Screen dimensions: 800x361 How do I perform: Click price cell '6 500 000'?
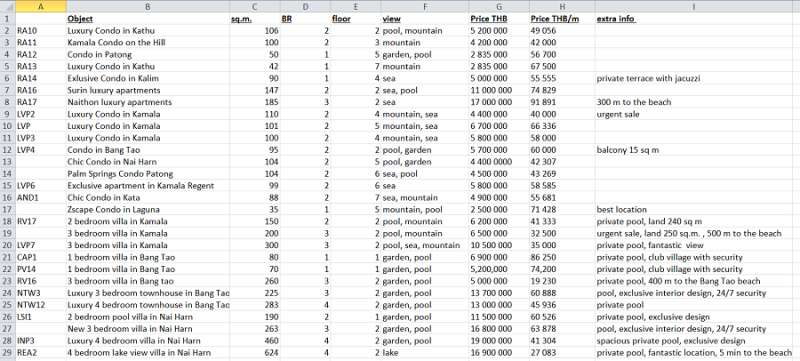(499, 234)
